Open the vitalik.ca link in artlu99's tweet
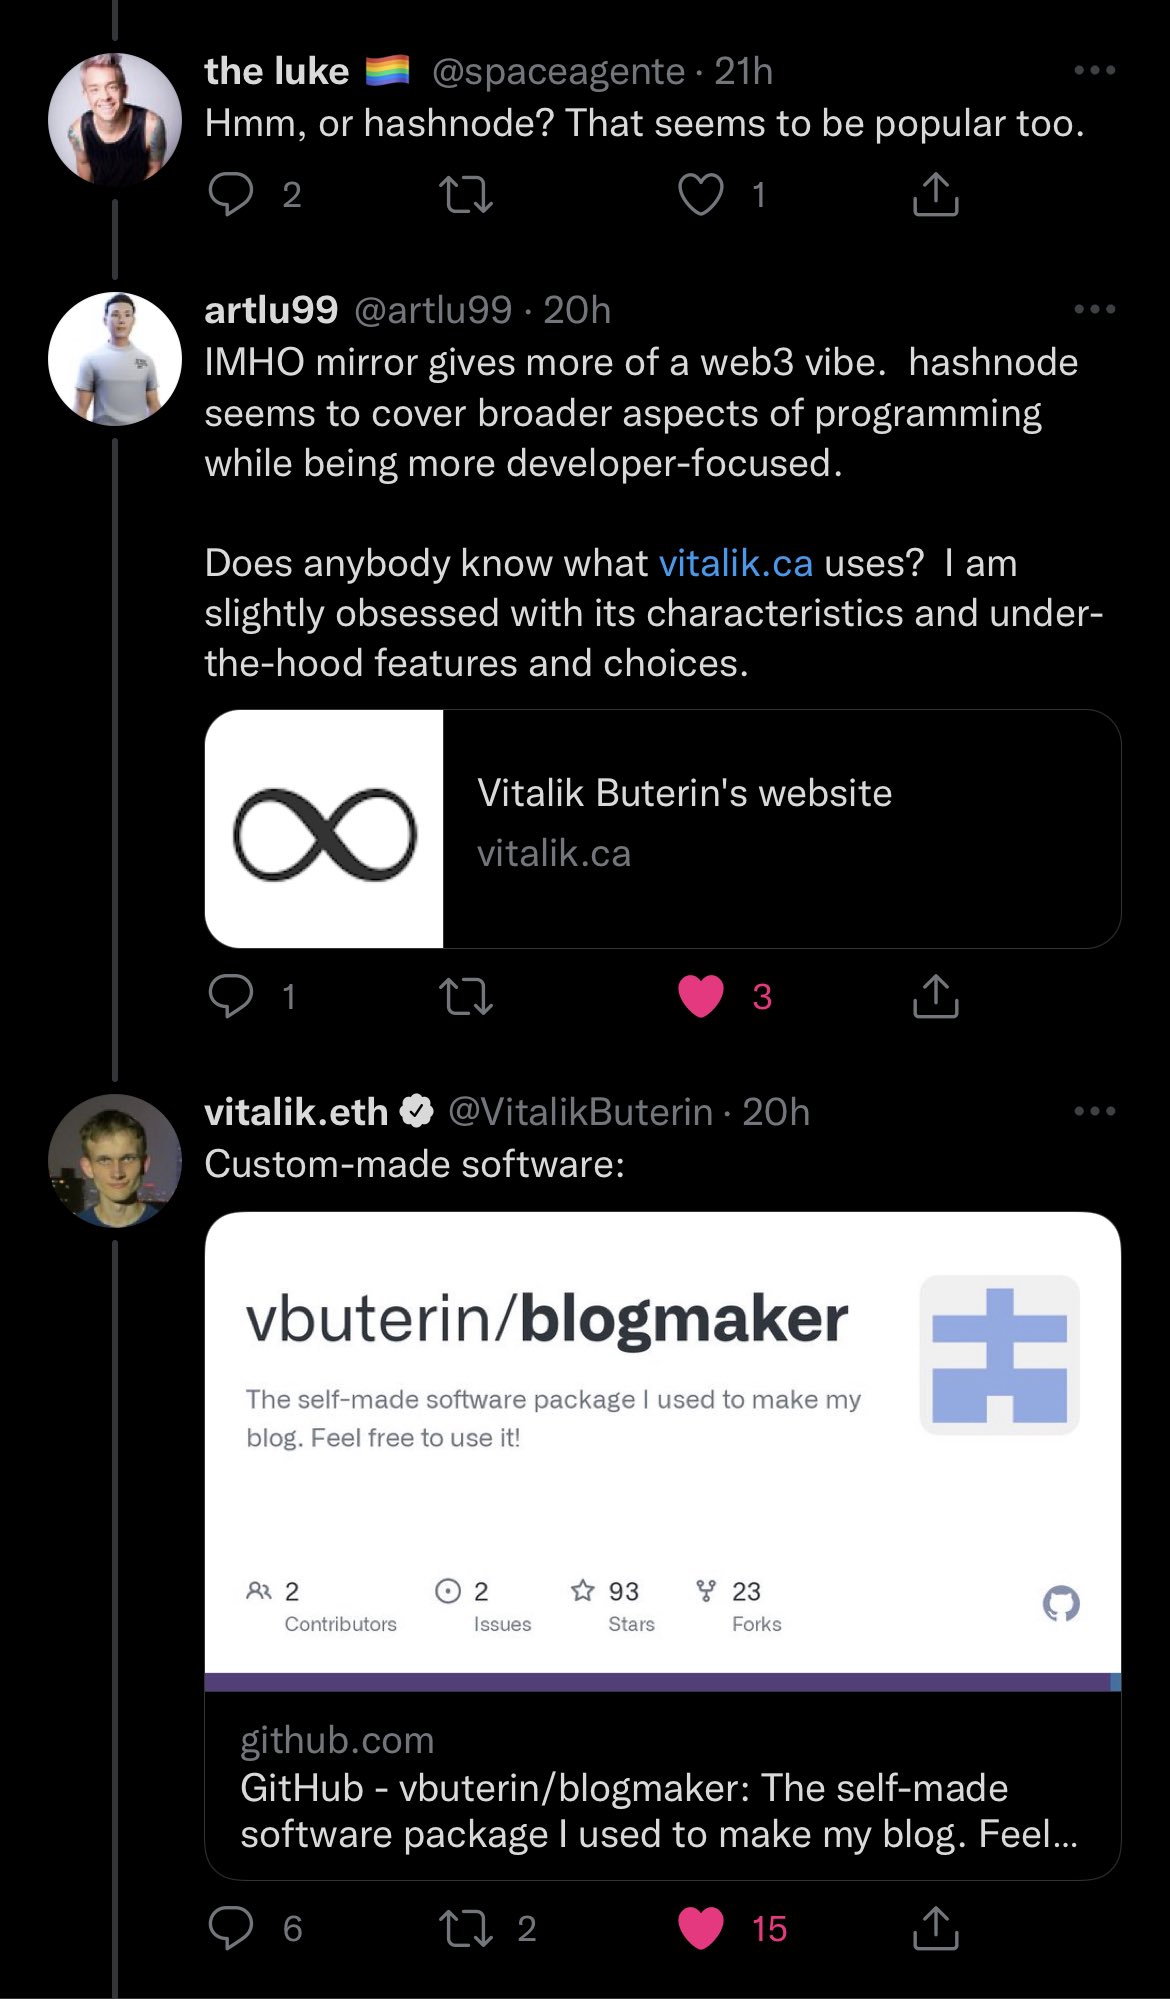Image resolution: width=1170 pixels, height=1999 pixels. [x=735, y=564]
